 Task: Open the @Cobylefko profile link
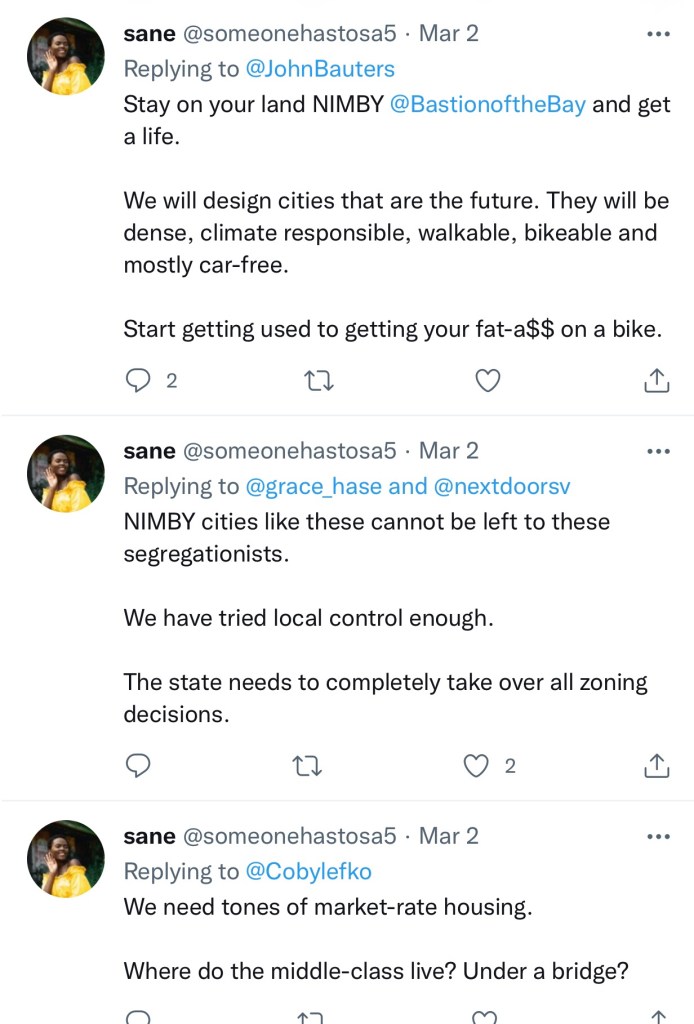[308, 872]
